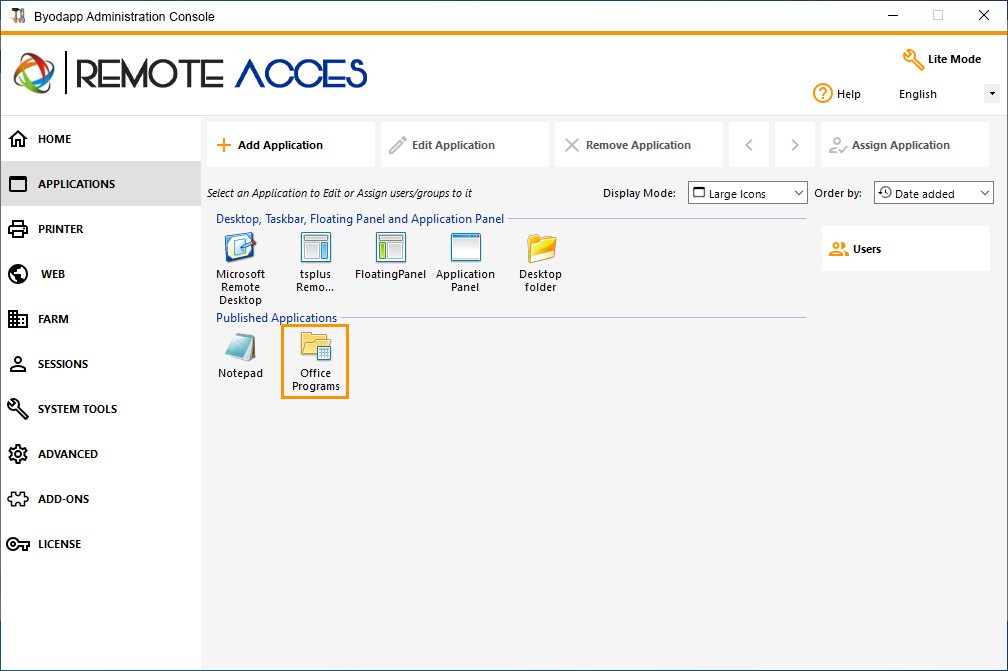This screenshot has width=1008, height=671.
Task: Open the SESSIONS section
Action: (101, 364)
